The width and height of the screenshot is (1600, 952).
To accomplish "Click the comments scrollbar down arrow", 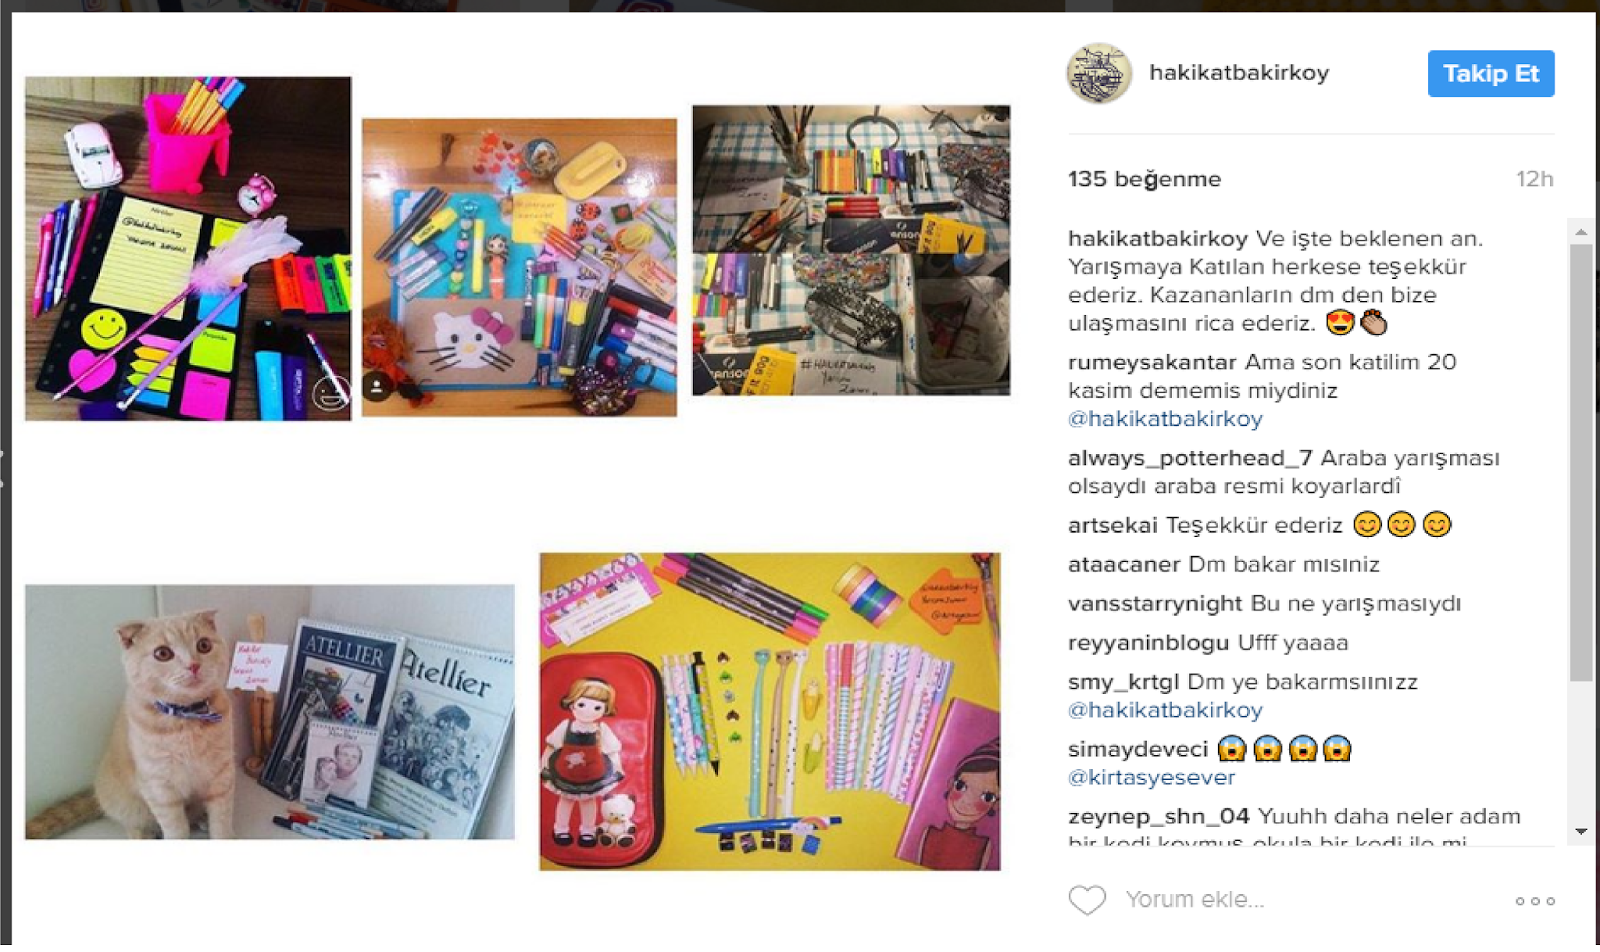I will (x=1581, y=831).
